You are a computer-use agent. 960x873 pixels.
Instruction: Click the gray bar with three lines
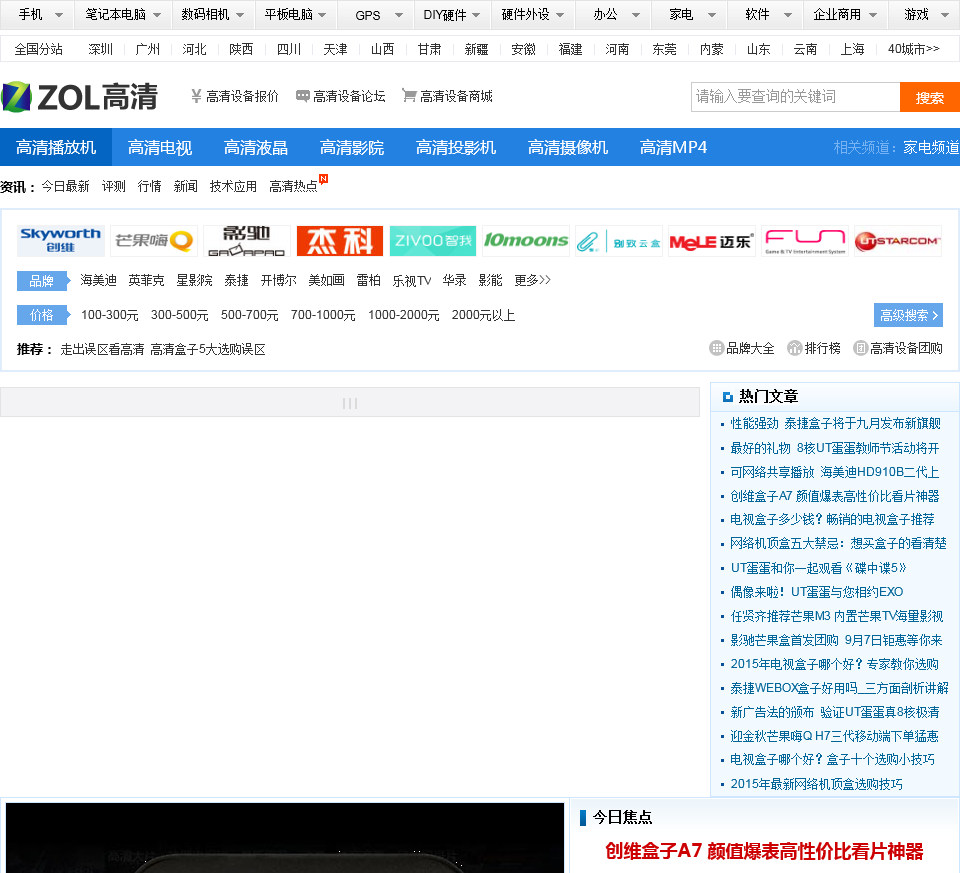pyautogui.click(x=350, y=402)
